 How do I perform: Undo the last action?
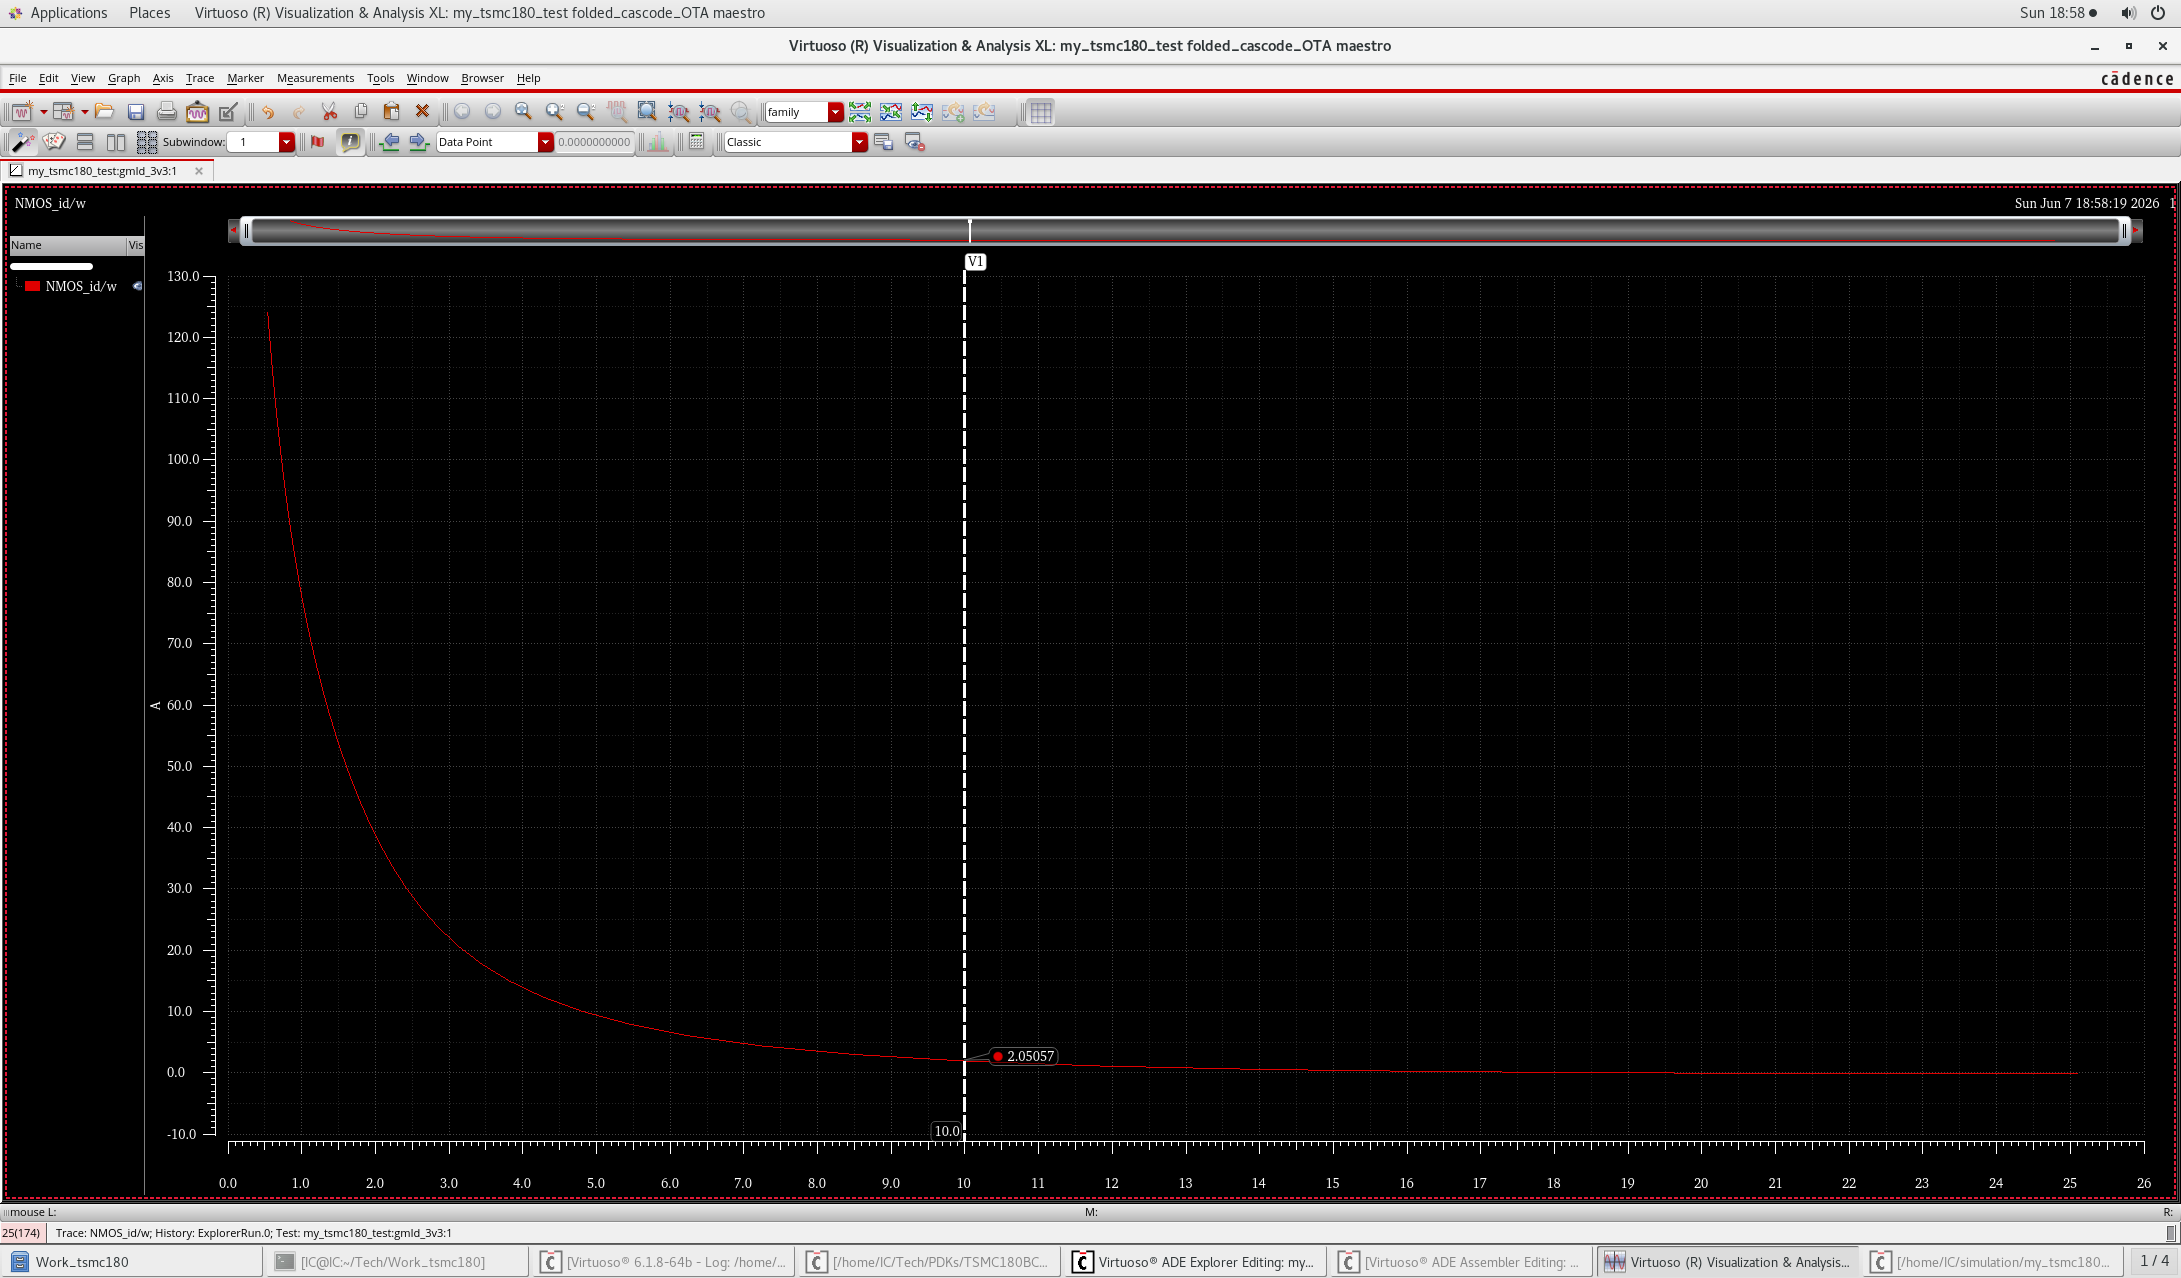click(268, 112)
